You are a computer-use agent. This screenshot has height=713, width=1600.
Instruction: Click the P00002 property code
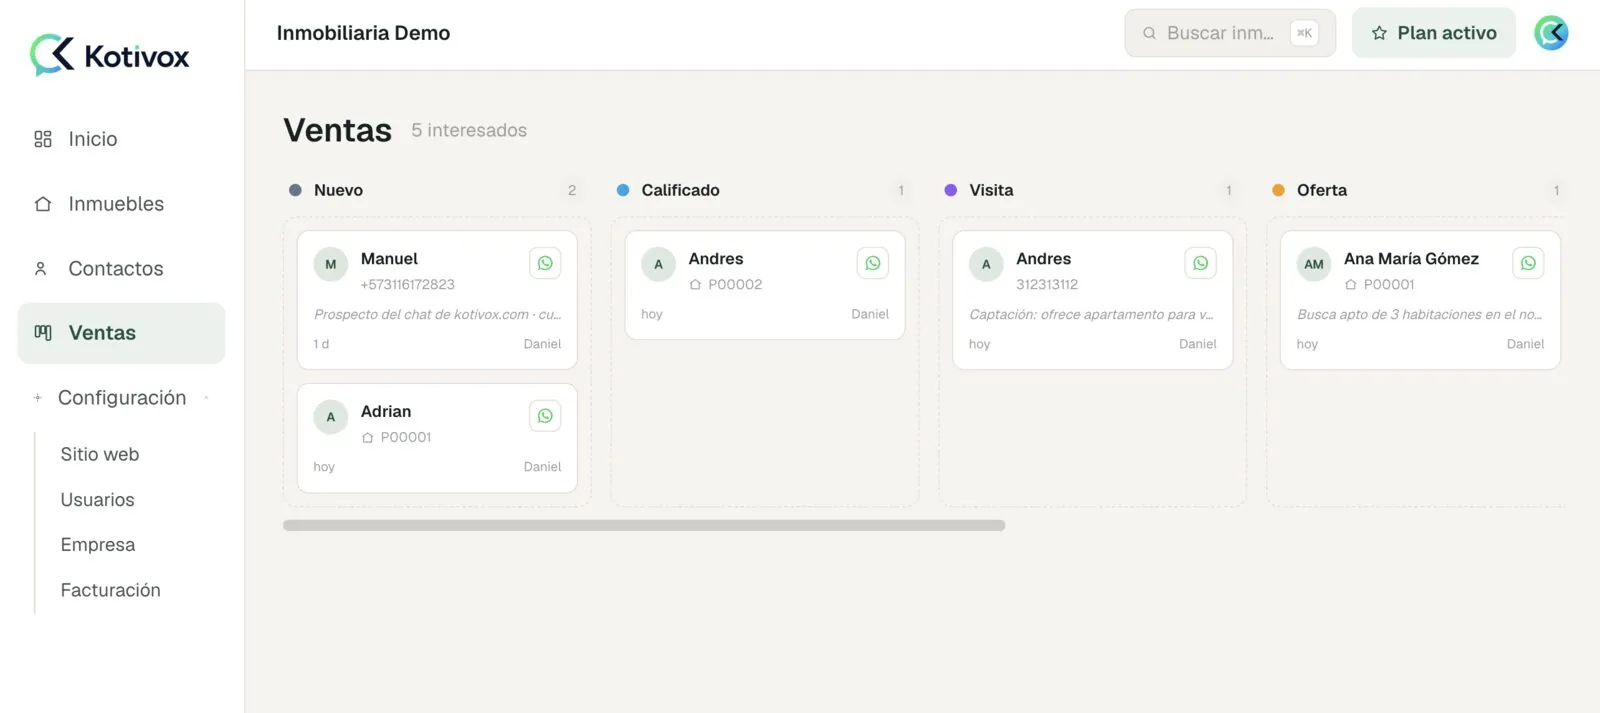coord(735,285)
